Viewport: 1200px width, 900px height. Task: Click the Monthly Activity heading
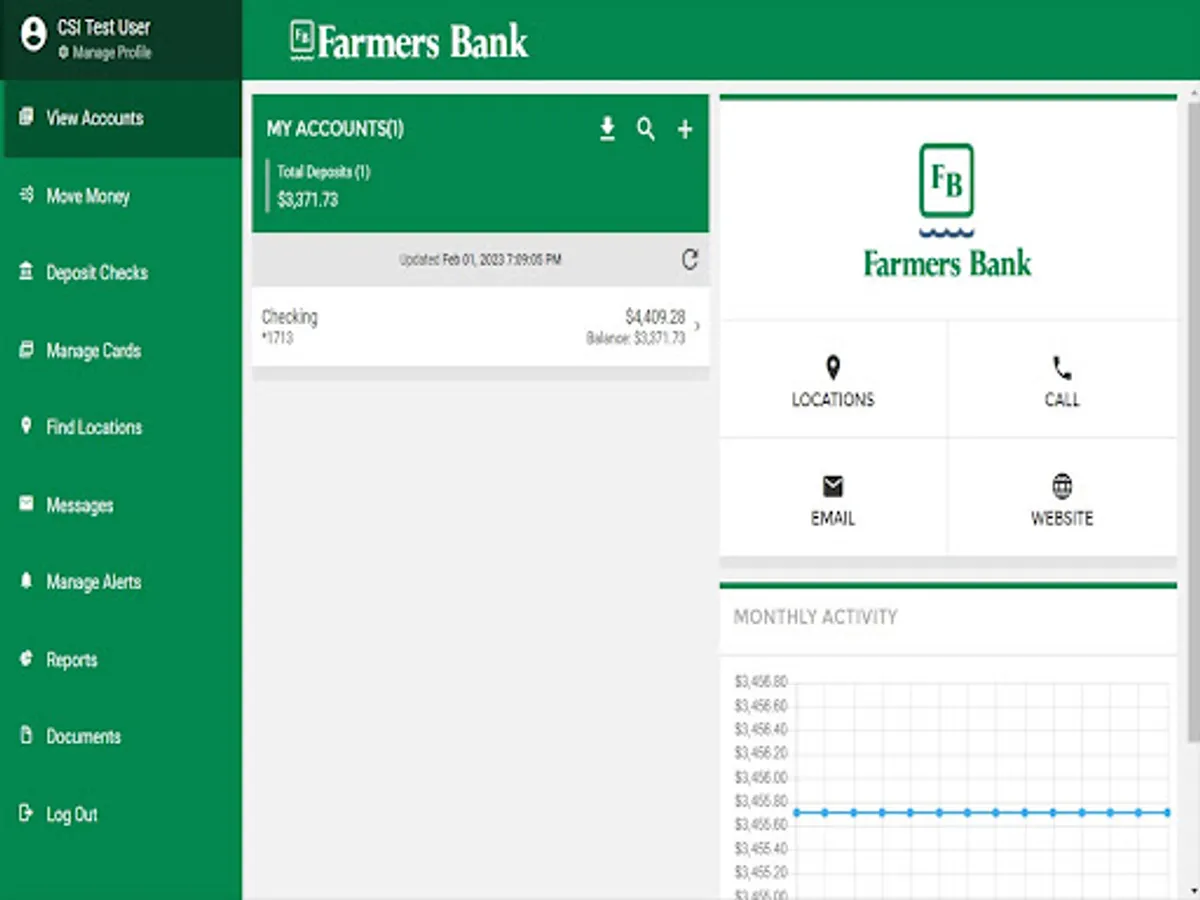click(816, 617)
